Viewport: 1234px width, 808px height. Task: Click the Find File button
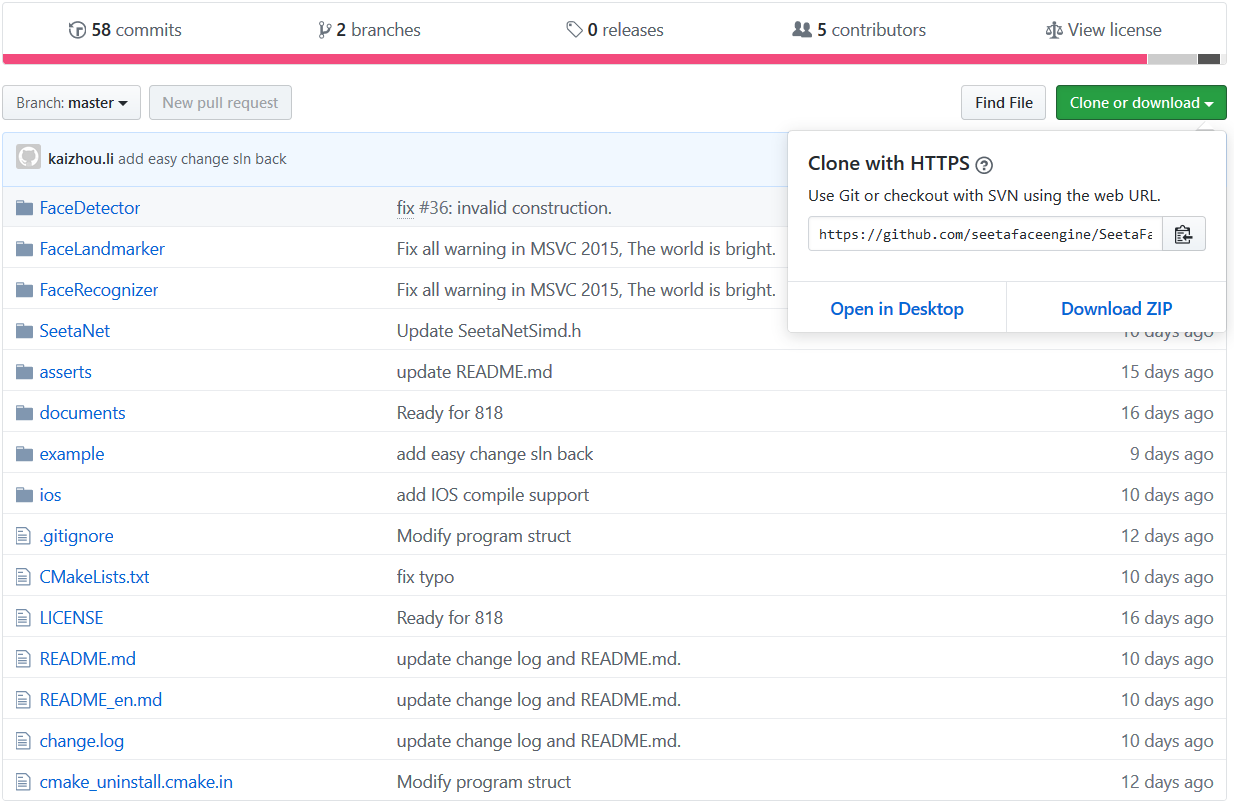pos(1003,102)
